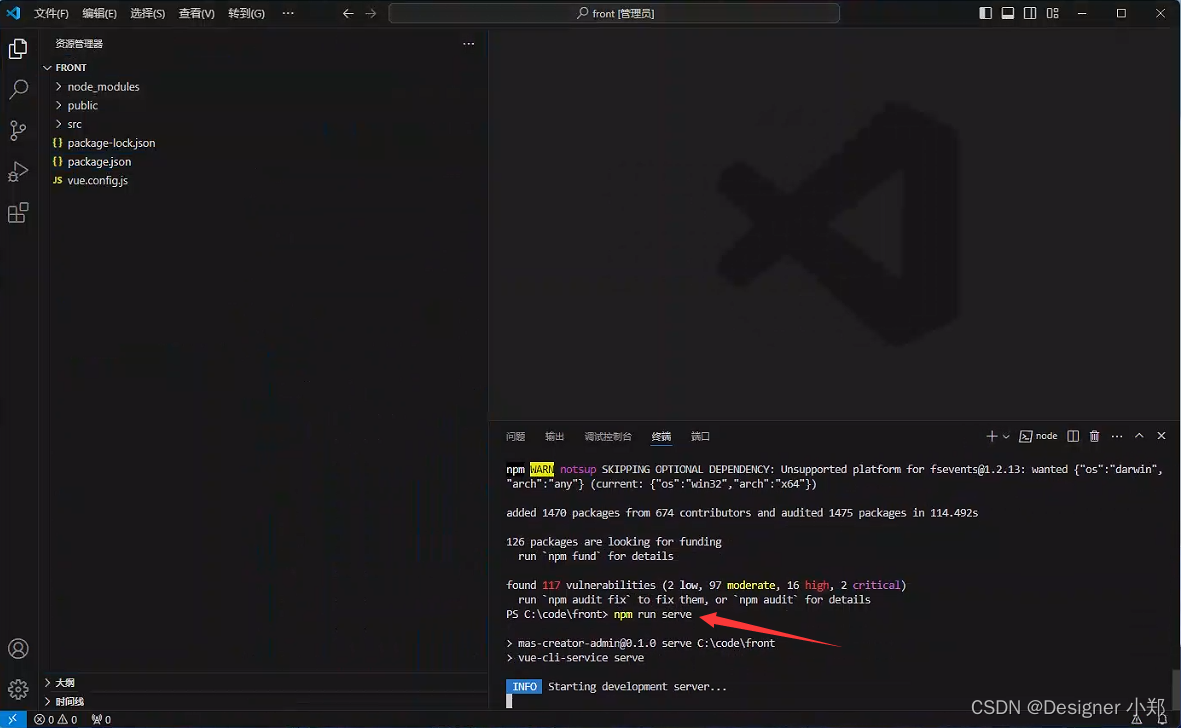This screenshot has width=1181, height=728.
Task: Toggle the bottom panel layout icon
Action: click(1008, 13)
